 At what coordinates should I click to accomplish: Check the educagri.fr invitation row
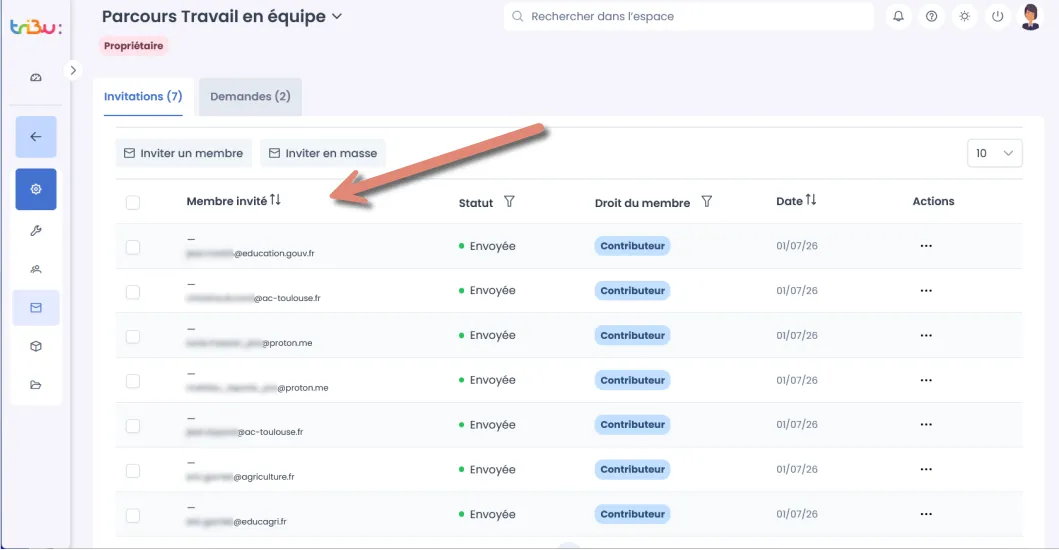click(x=133, y=516)
